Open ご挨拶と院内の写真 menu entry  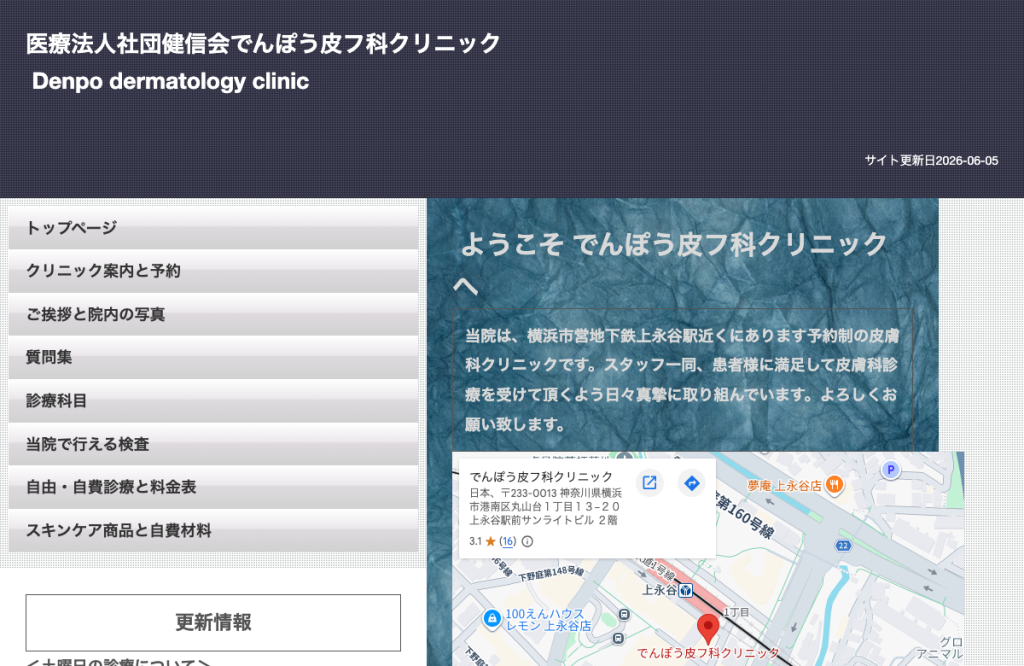(x=213, y=314)
